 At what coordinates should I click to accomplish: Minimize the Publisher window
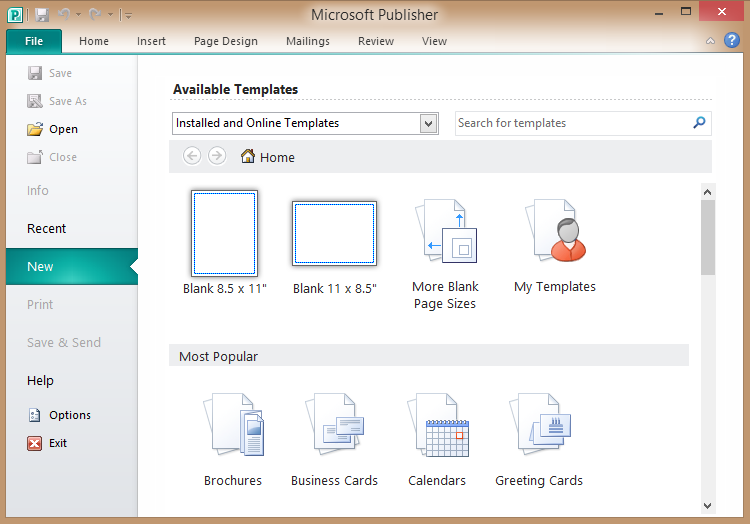click(x=659, y=12)
